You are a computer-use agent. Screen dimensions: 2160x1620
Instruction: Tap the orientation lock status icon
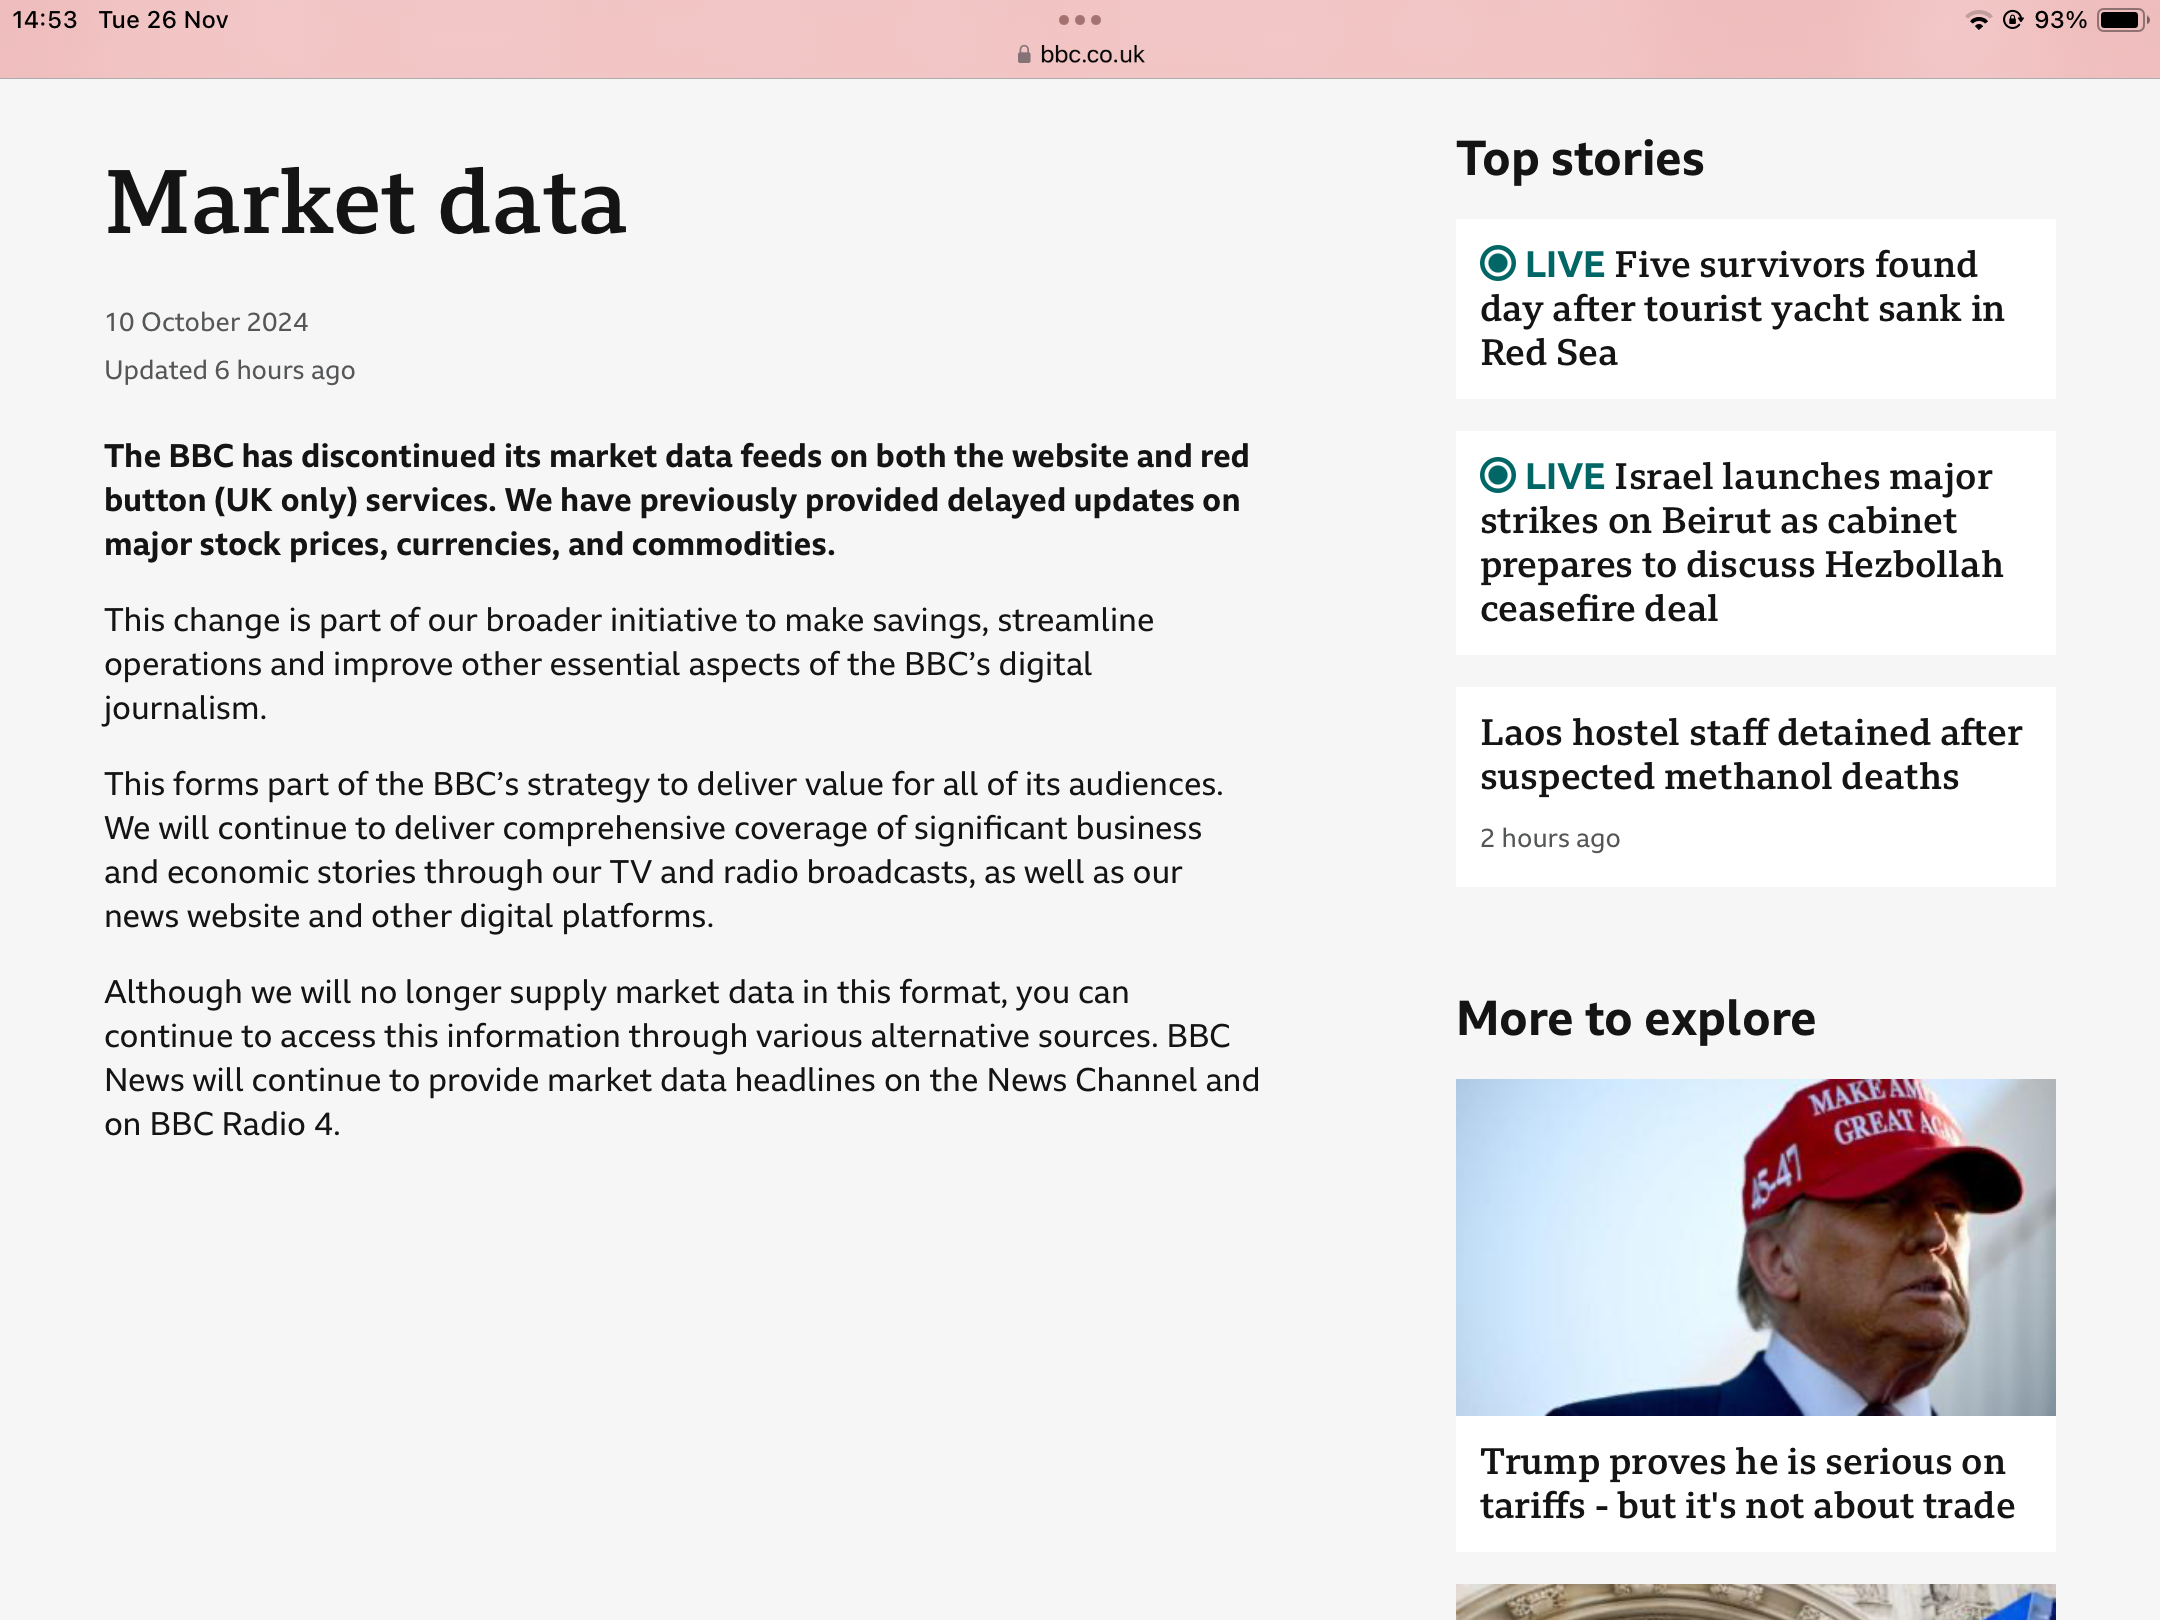(x=2013, y=21)
